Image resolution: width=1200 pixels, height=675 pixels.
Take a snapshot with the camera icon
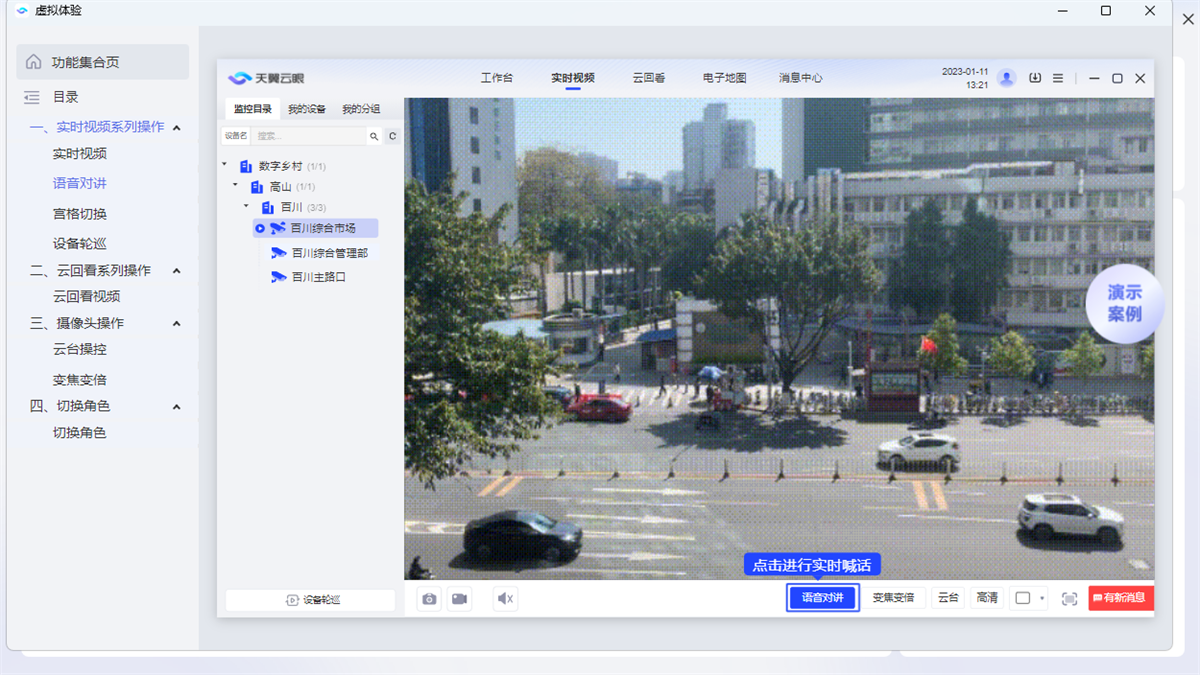click(x=430, y=598)
